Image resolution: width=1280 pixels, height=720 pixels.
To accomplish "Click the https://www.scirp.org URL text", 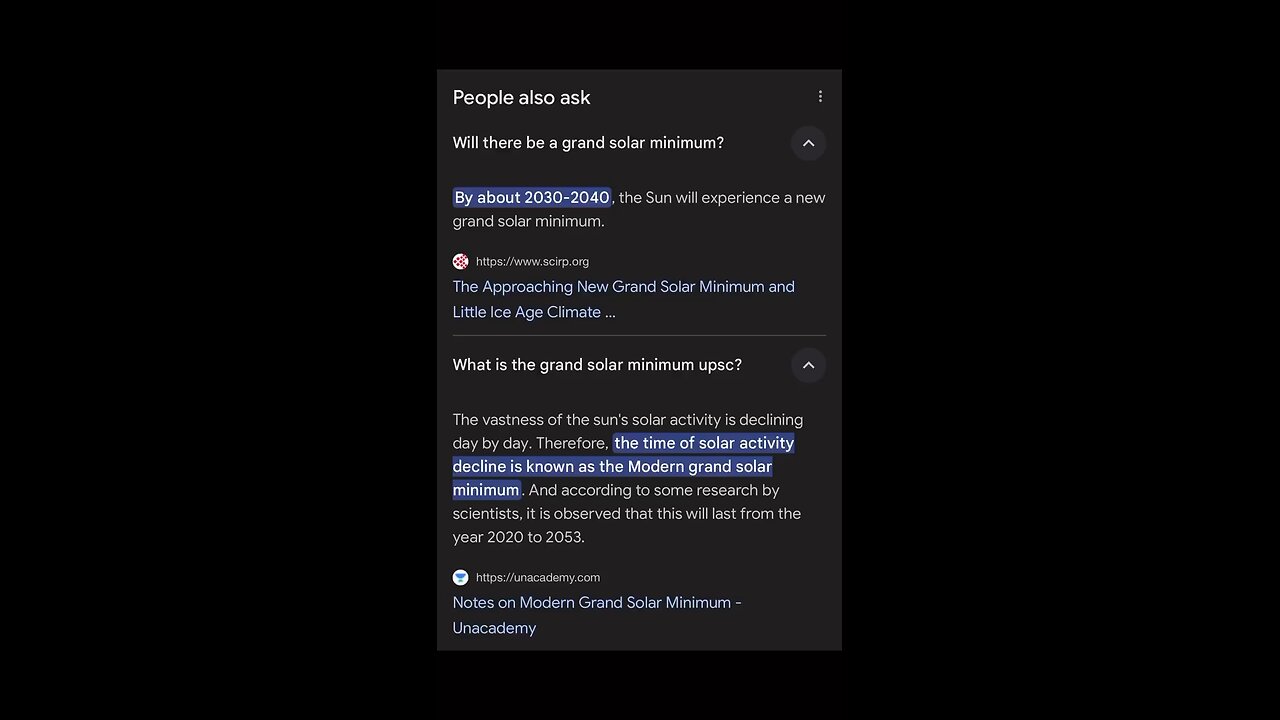I will (532, 261).
